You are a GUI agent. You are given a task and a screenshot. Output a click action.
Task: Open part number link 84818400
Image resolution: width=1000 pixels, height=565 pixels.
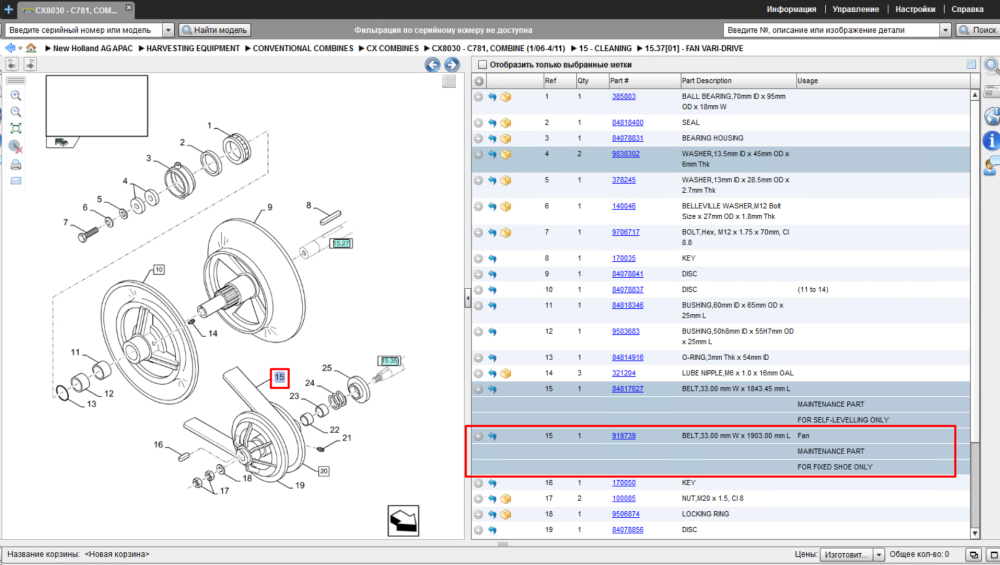coord(628,122)
